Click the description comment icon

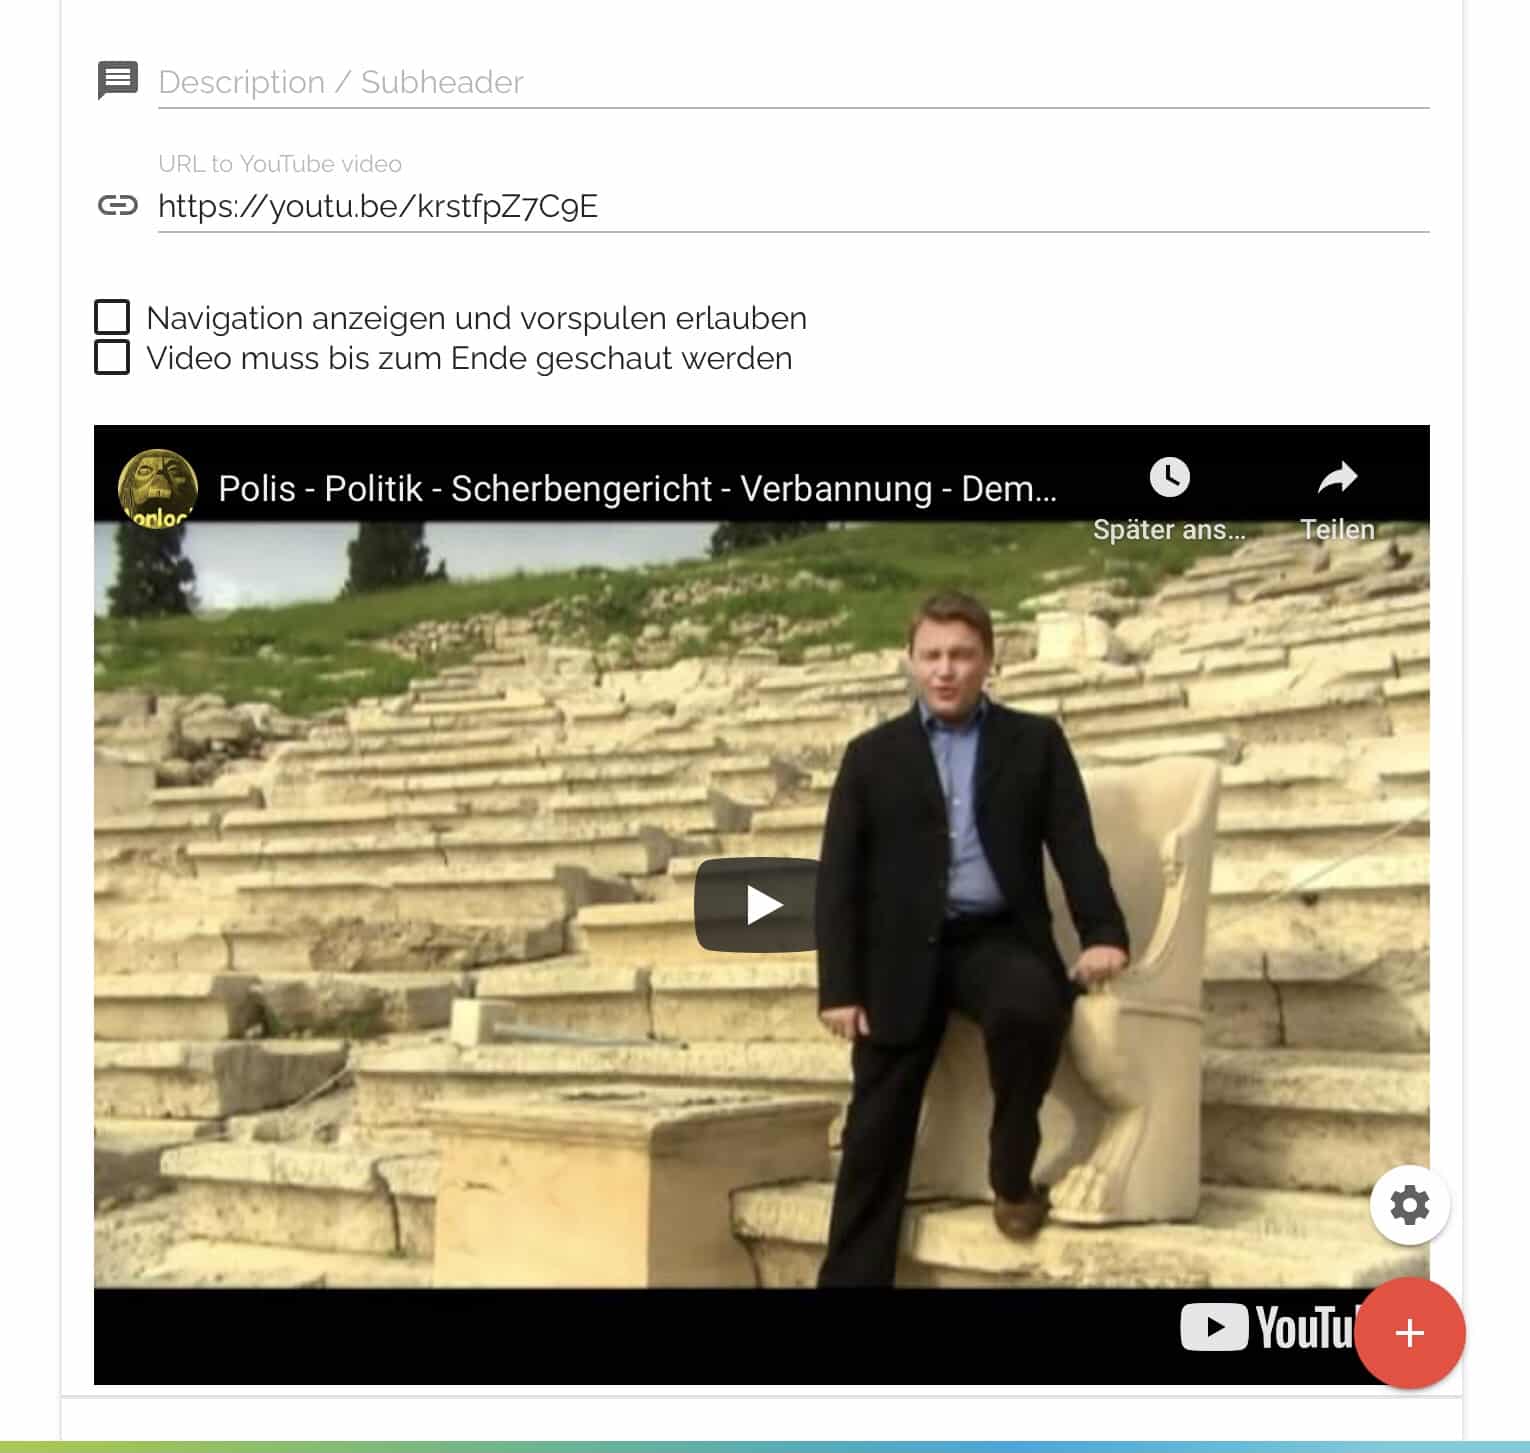[117, 80]
